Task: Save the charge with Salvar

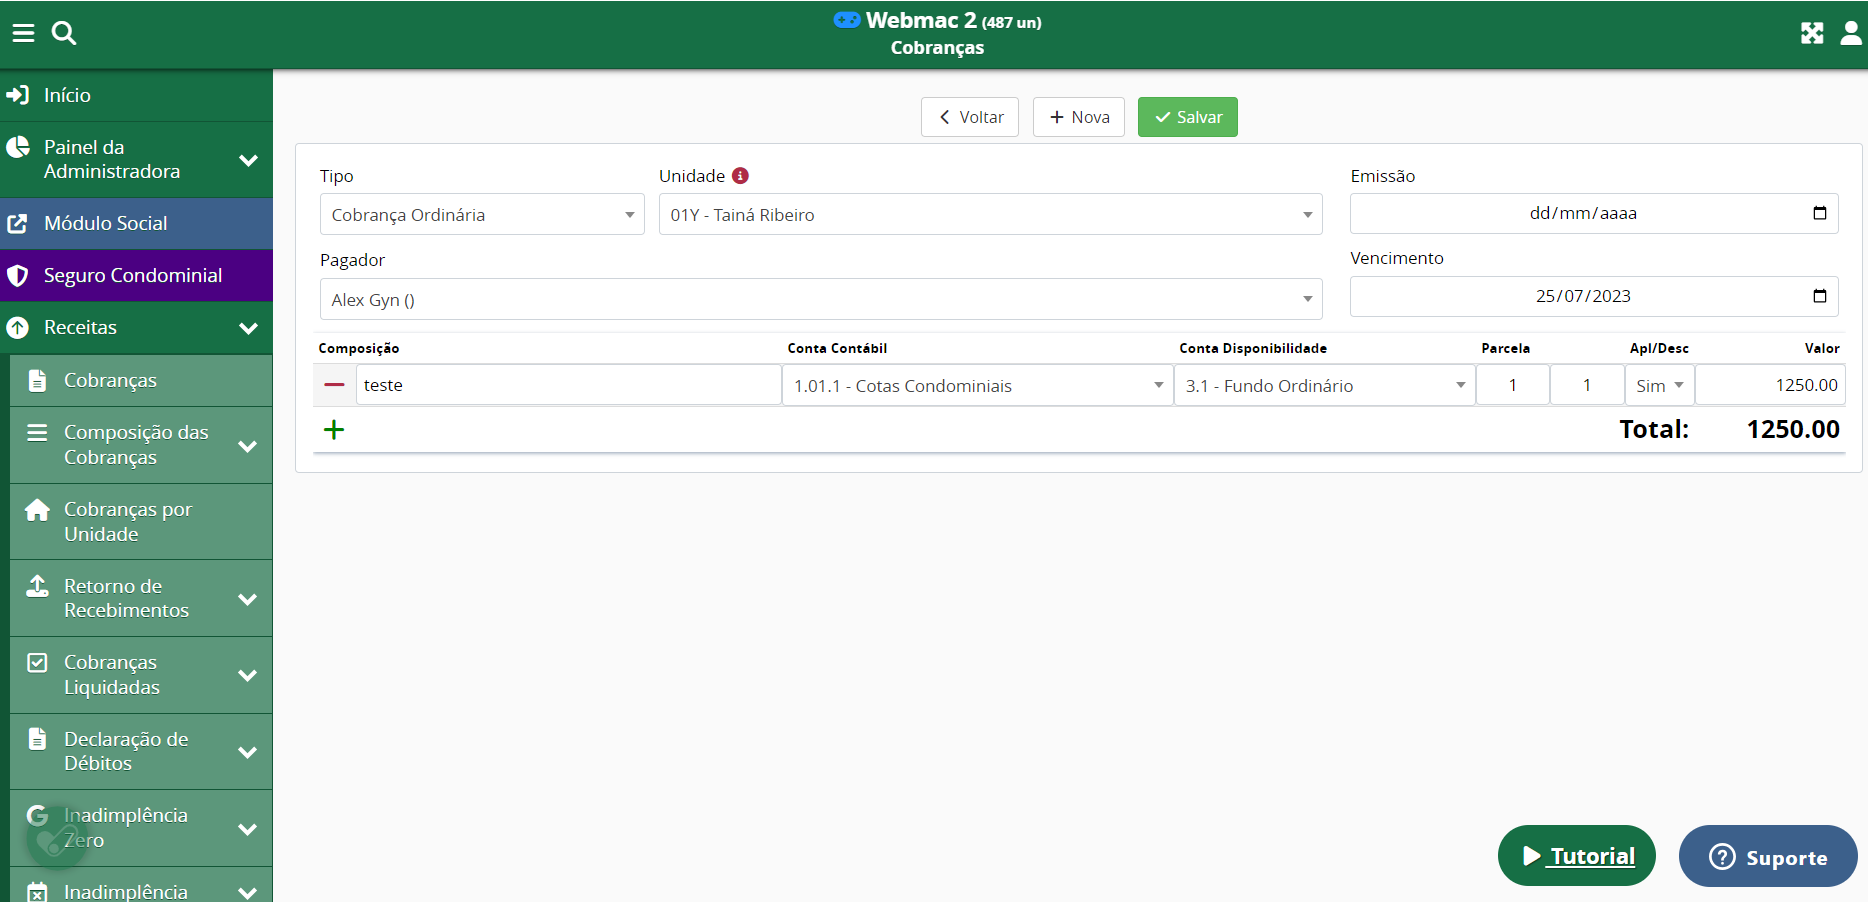Action: (x=1187, y=117)
